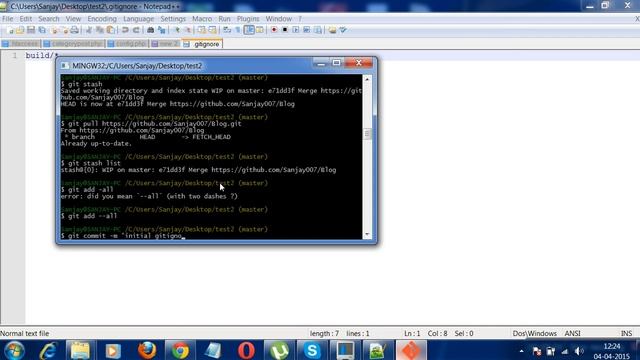
Task: Open the Encoding menu
Action: [x=102, y=19]
